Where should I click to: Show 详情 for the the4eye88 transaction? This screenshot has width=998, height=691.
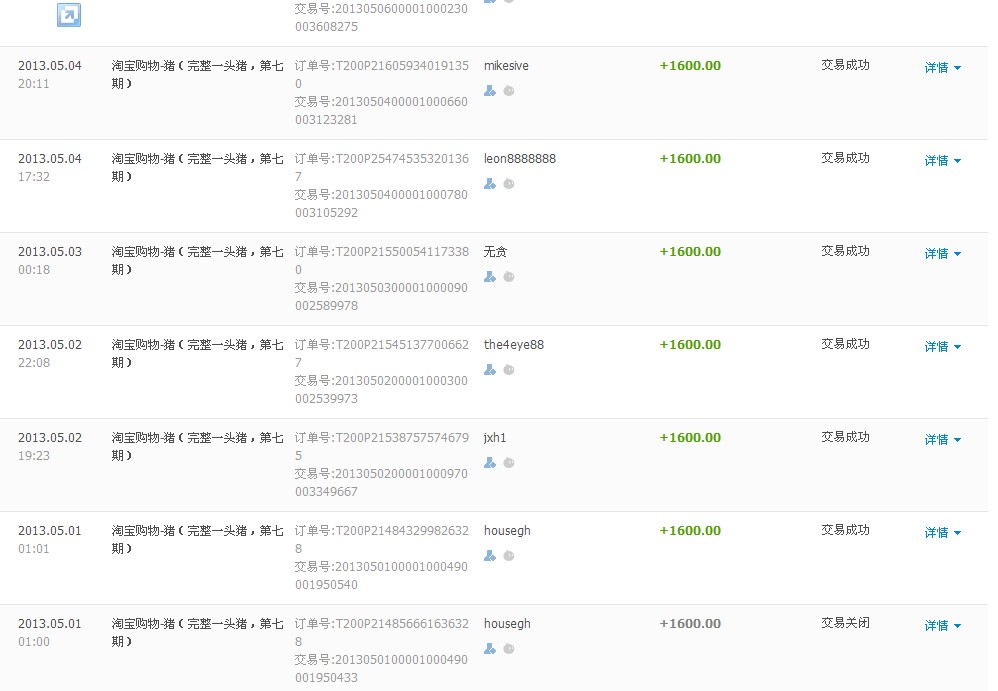coord(942,347)
